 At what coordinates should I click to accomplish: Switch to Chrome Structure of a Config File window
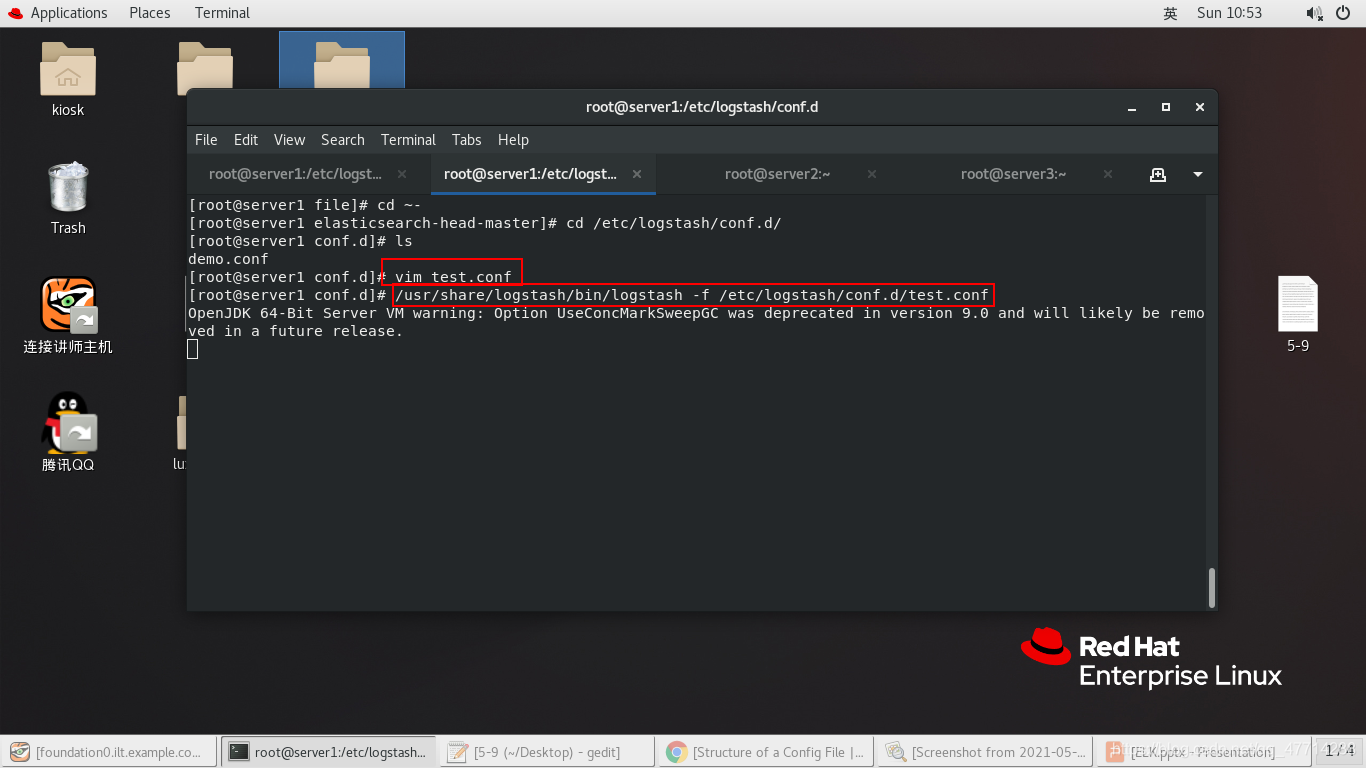click(x=767, y=752)
